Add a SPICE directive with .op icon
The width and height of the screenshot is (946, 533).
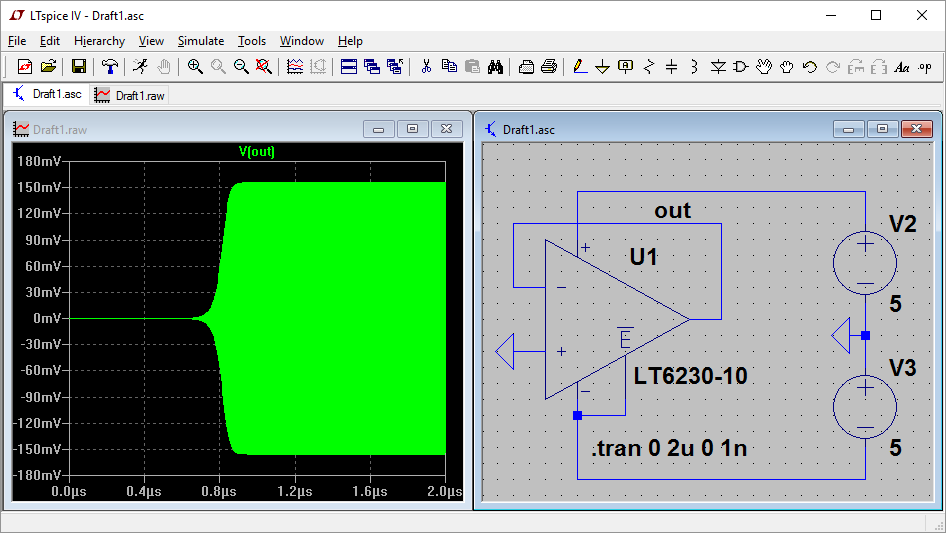tap(925, 67)
